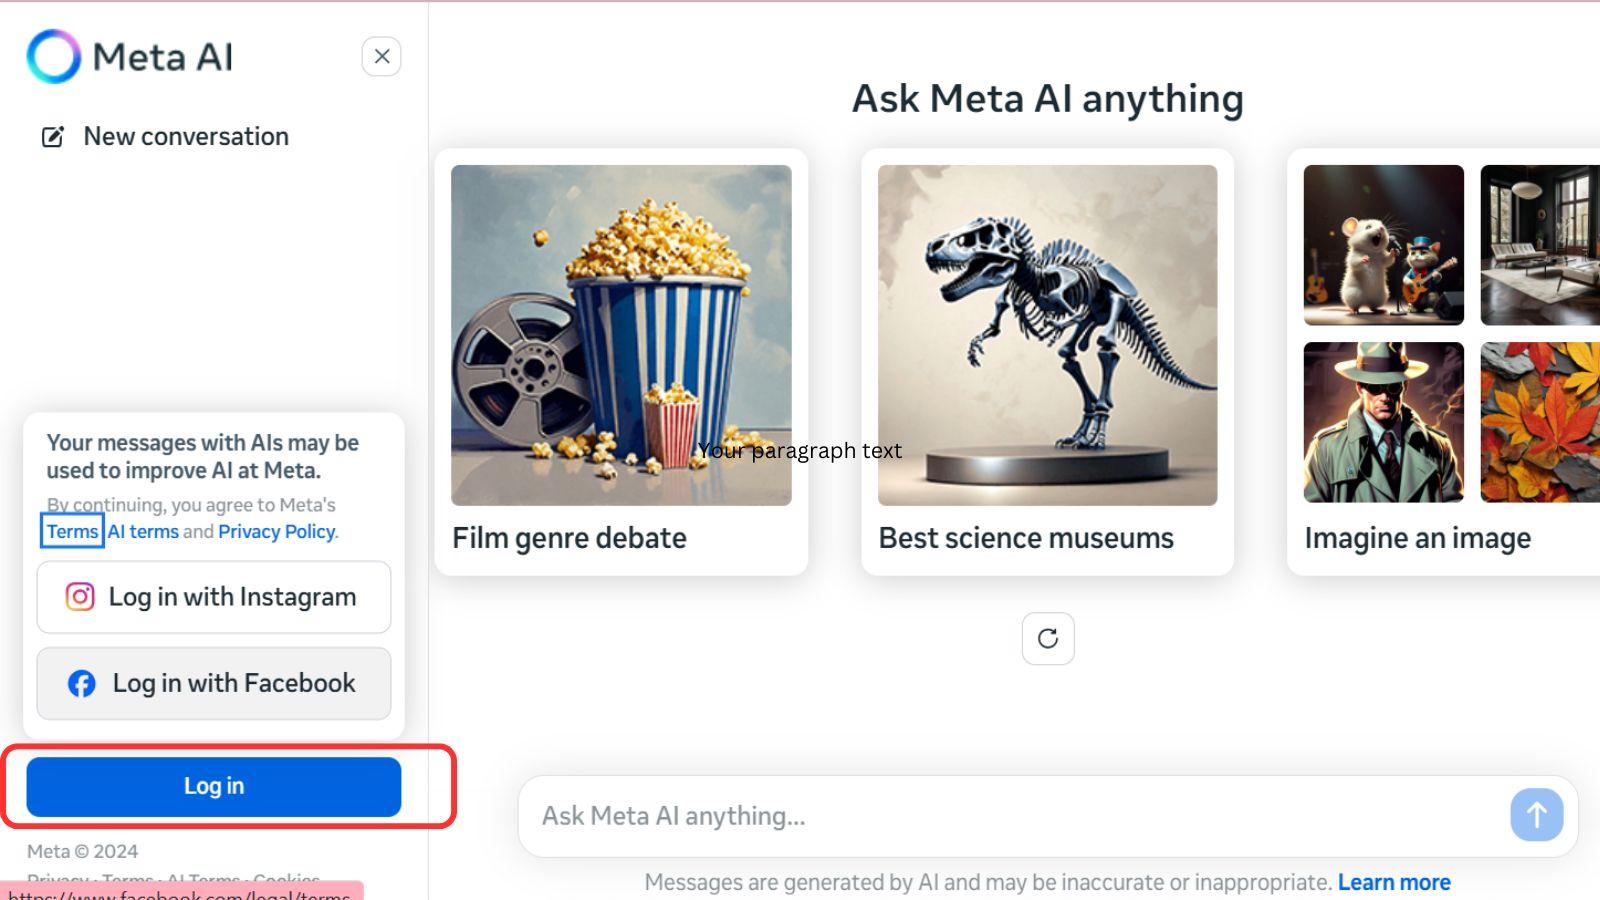Close the sidebar with X button
1600x900 pixels.
tap(381, 57)
